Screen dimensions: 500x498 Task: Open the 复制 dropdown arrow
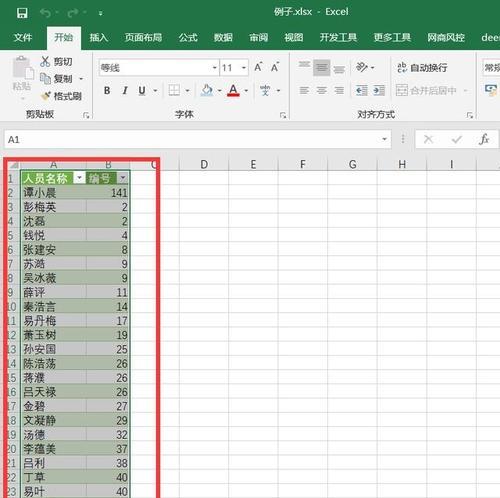click(81, 79)
